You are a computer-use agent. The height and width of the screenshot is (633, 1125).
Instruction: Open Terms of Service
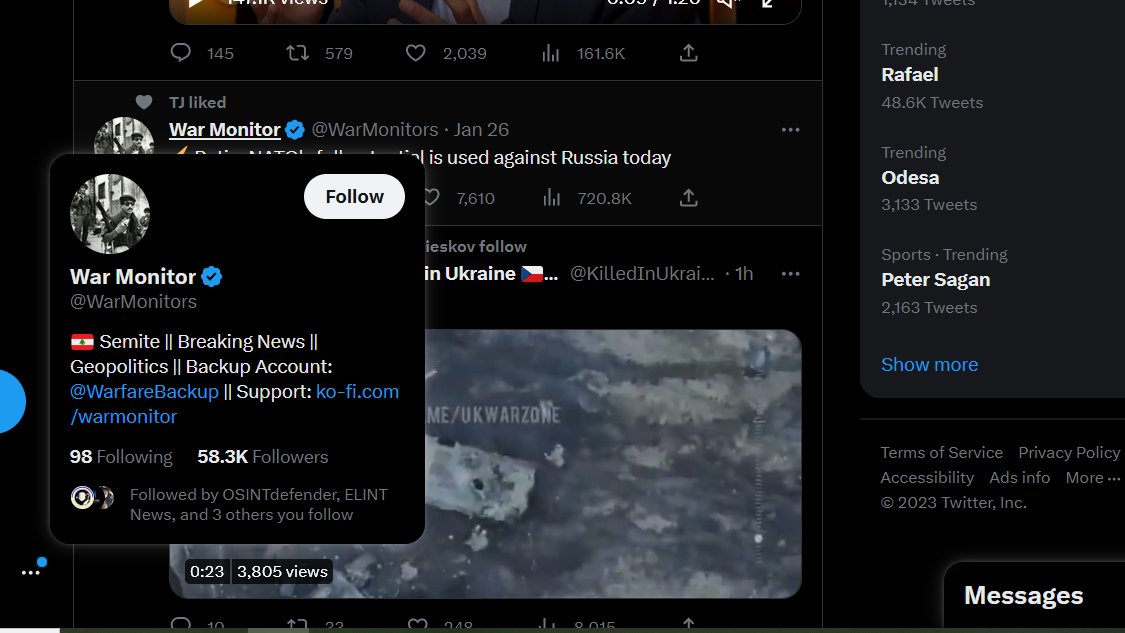[x=941, y=453]
